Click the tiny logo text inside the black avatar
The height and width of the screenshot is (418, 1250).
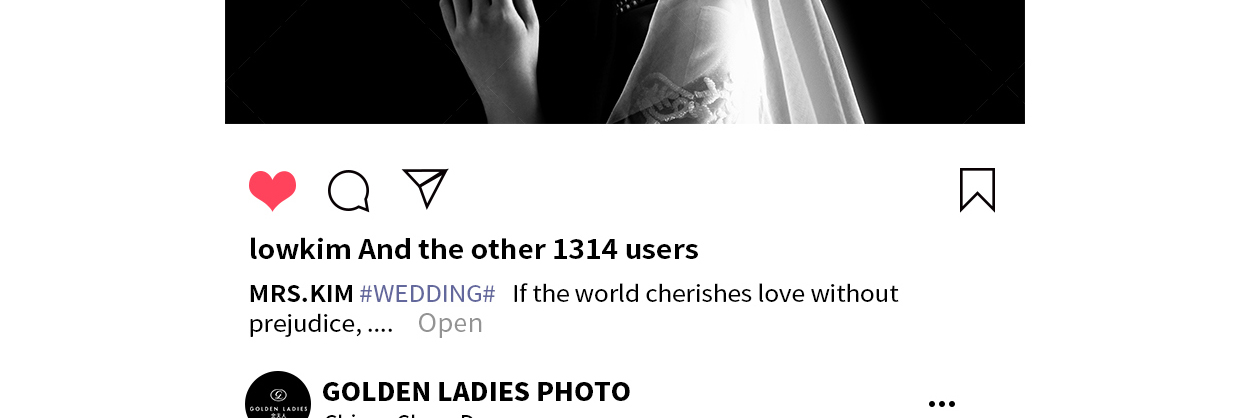click(x=278, y=408)
